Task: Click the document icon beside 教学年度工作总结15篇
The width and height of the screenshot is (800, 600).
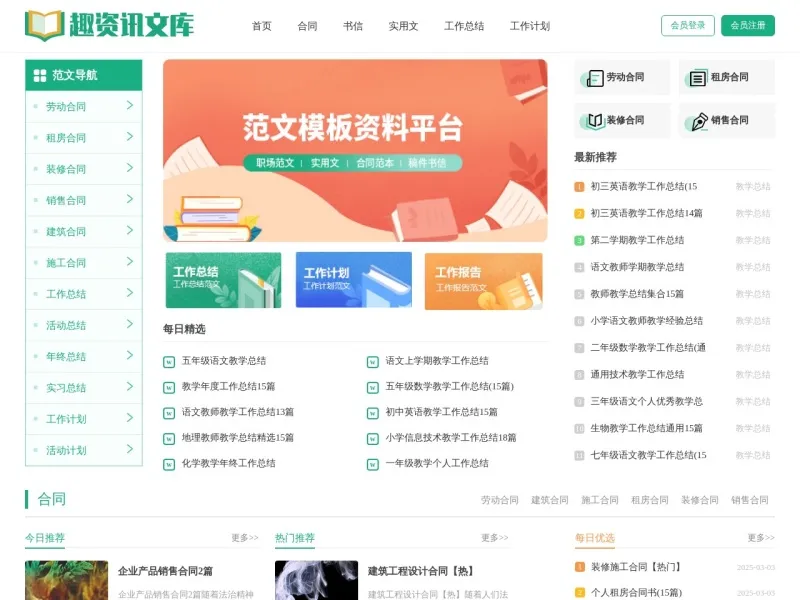Action: click(x=169, y=387)
